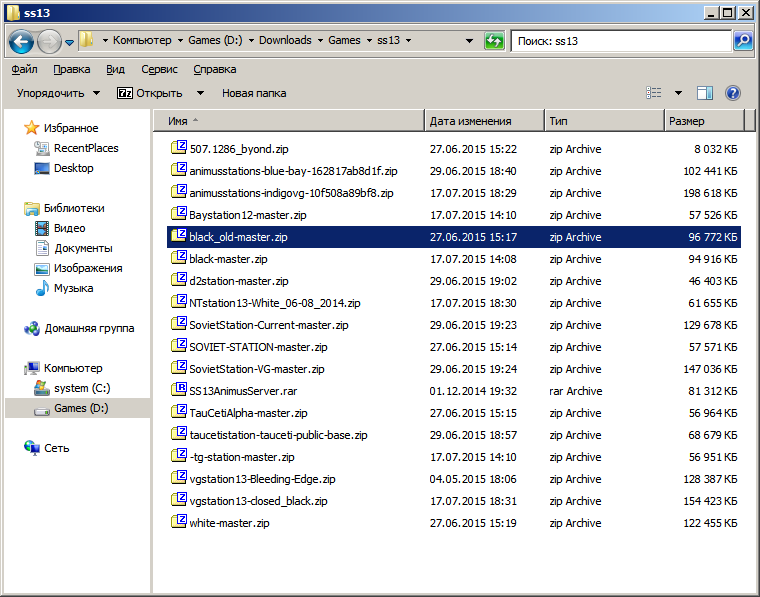
Task: Toggle the preview pane icon
Action: (x=704, y=93)
